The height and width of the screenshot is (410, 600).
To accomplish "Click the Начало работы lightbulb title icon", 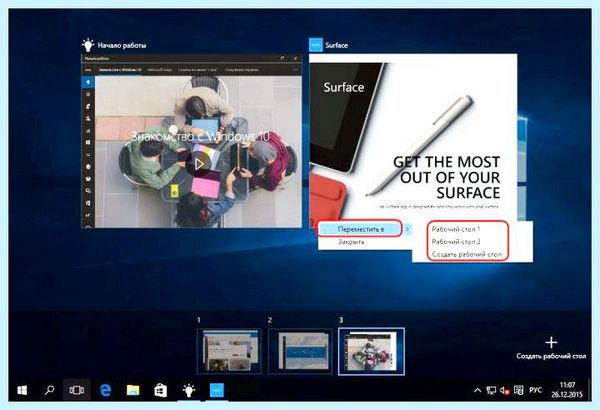I will (88, 45).
